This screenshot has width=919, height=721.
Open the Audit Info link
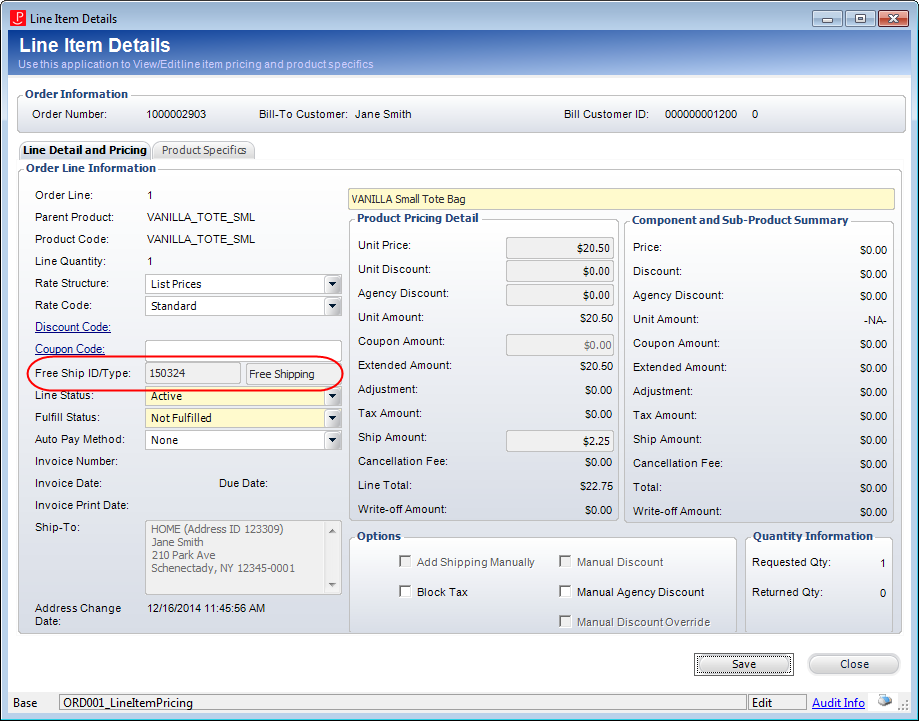pos(838,702)
